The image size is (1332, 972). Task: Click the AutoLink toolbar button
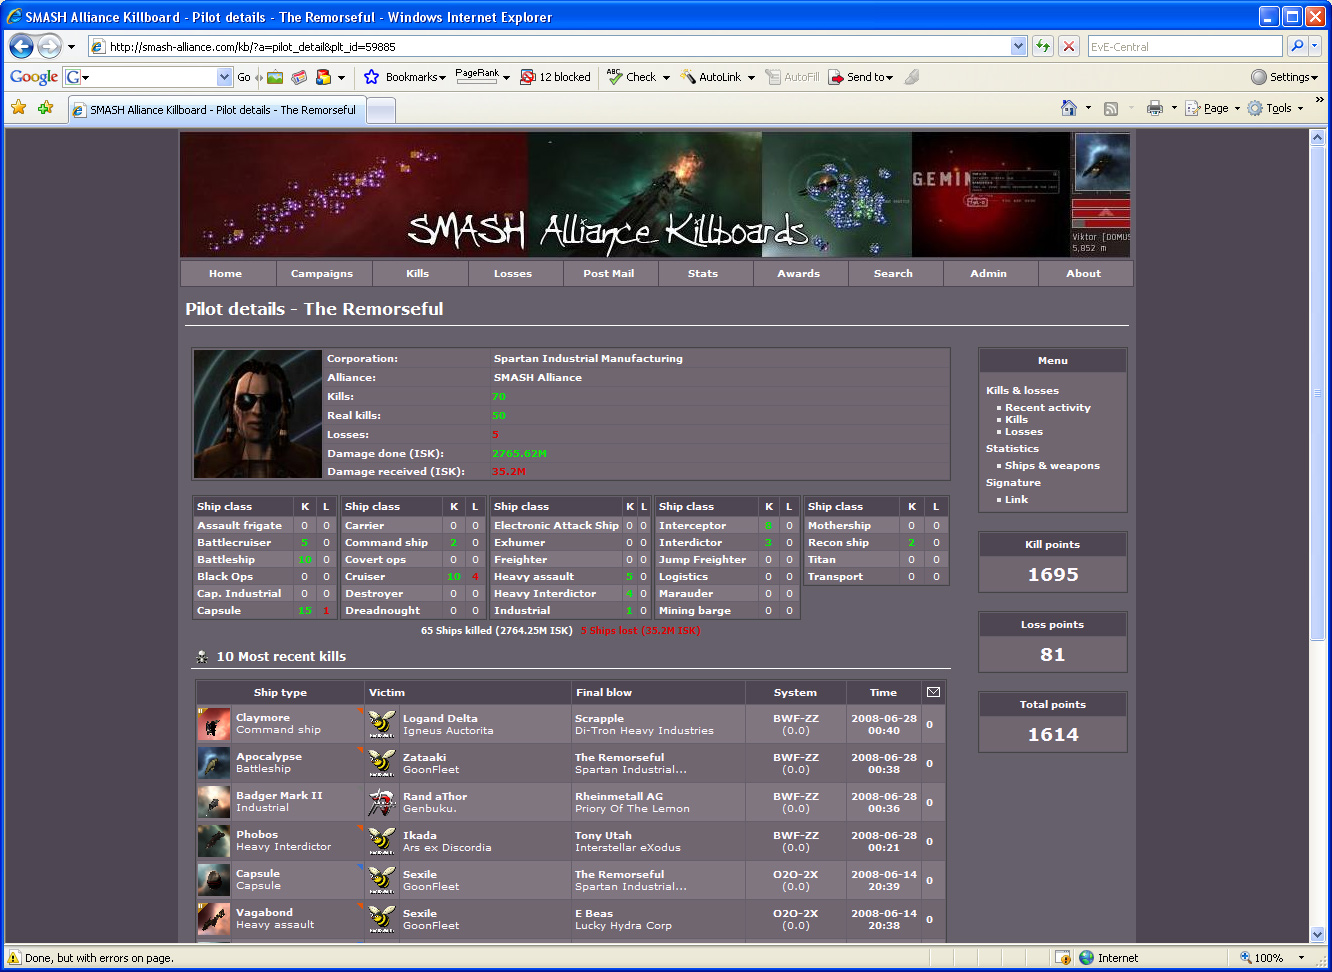(711, 77)
